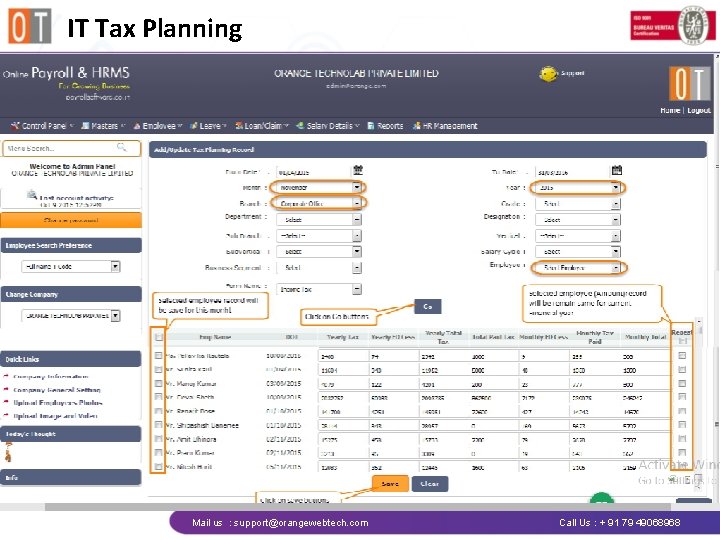
Task: Tick the select-all checkbox in table header
Action: pos(159,337)
